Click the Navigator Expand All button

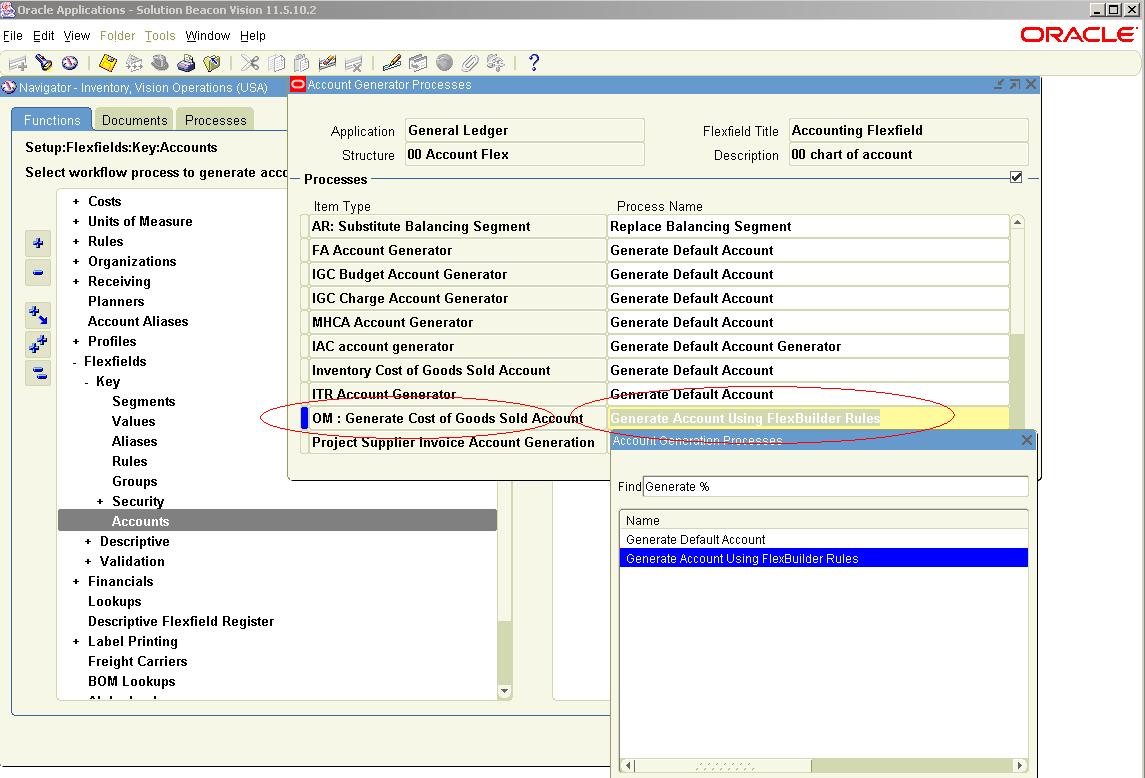tap(38, 344)
